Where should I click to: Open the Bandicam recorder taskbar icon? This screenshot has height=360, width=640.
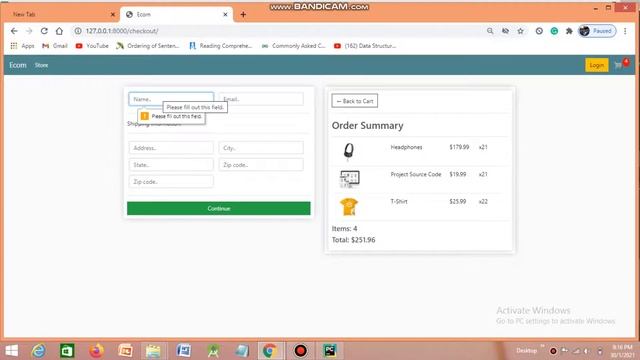click(x=300, y=351)
